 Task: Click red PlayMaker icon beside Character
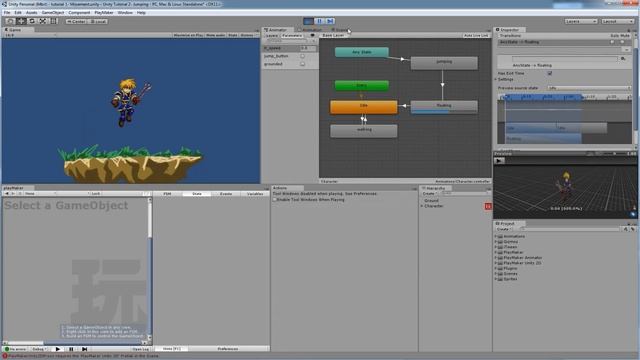[488, 207]
